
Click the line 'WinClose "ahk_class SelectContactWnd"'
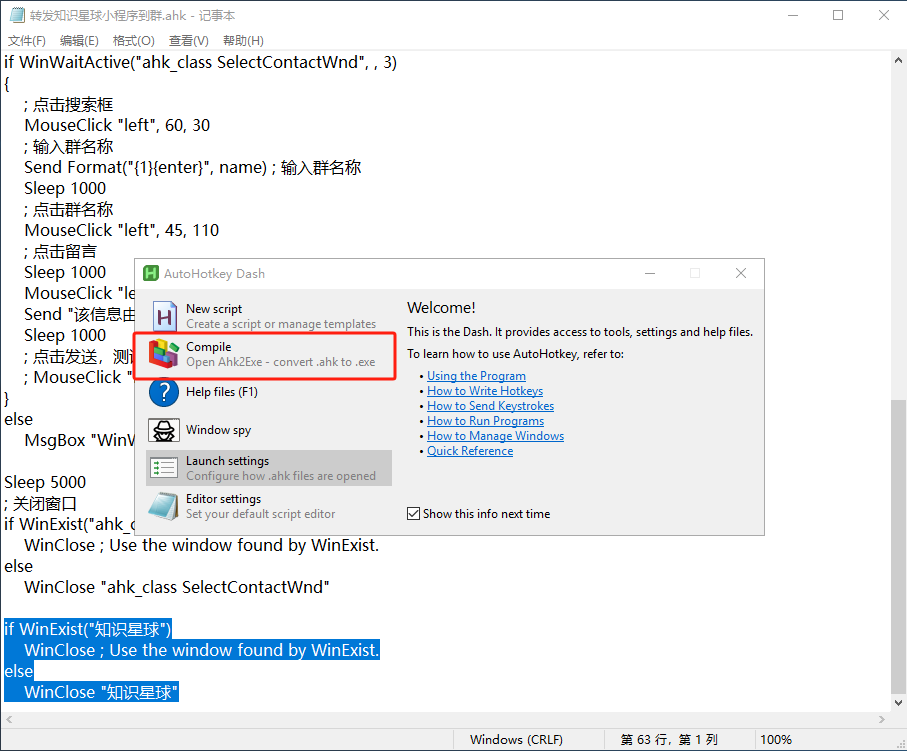point(176,587)
